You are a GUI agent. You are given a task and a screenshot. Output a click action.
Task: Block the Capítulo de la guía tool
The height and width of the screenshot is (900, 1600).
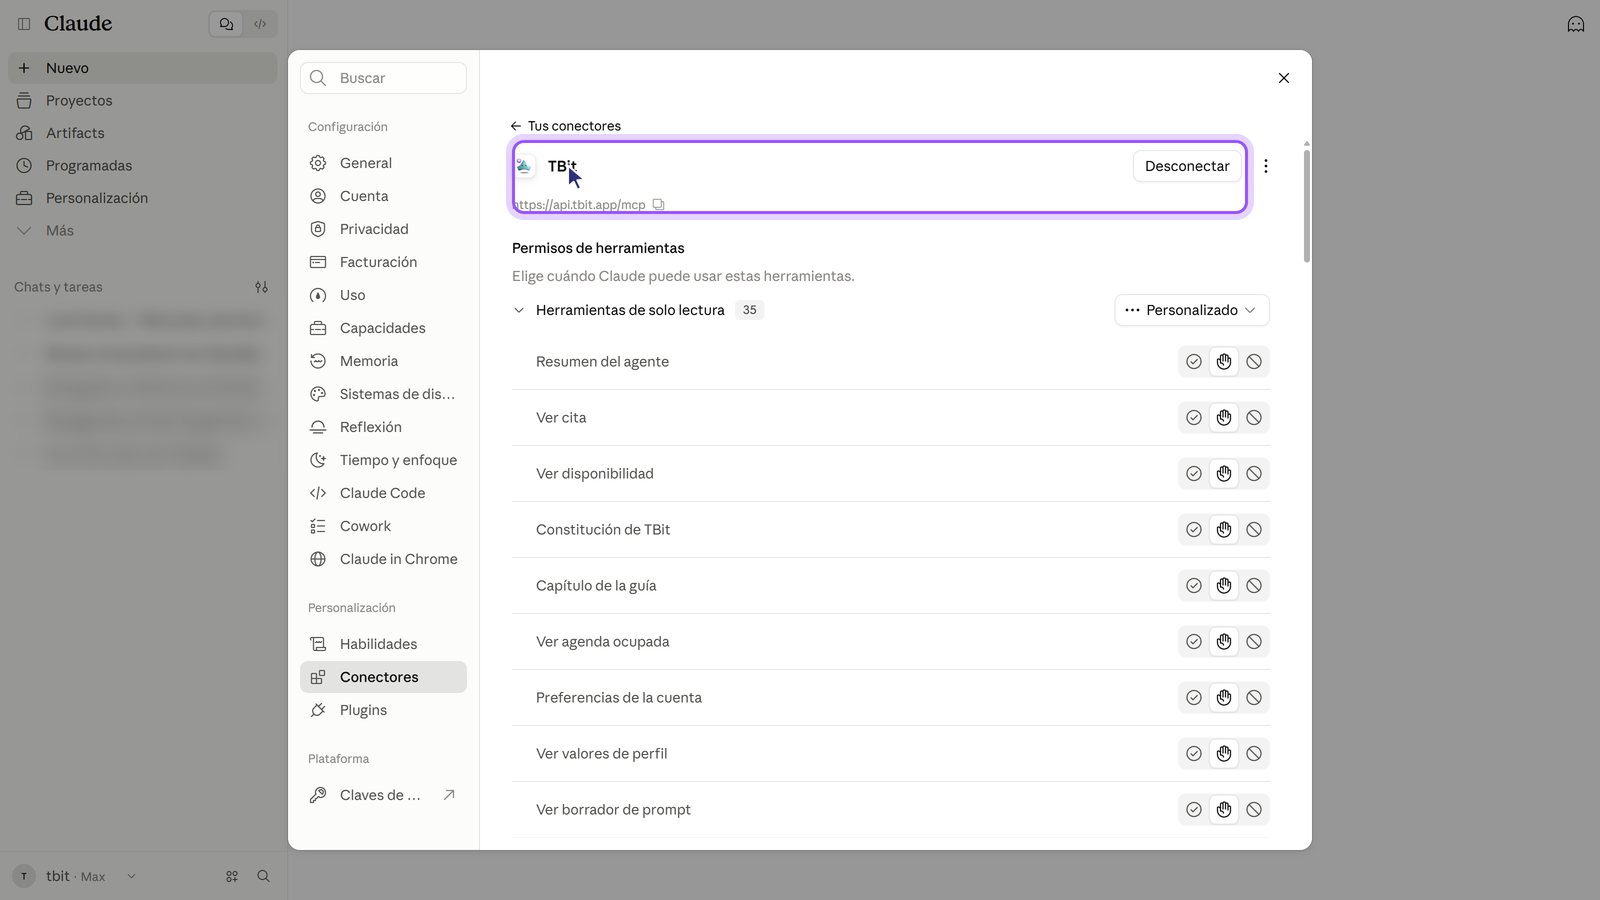tap(1254, 586)
